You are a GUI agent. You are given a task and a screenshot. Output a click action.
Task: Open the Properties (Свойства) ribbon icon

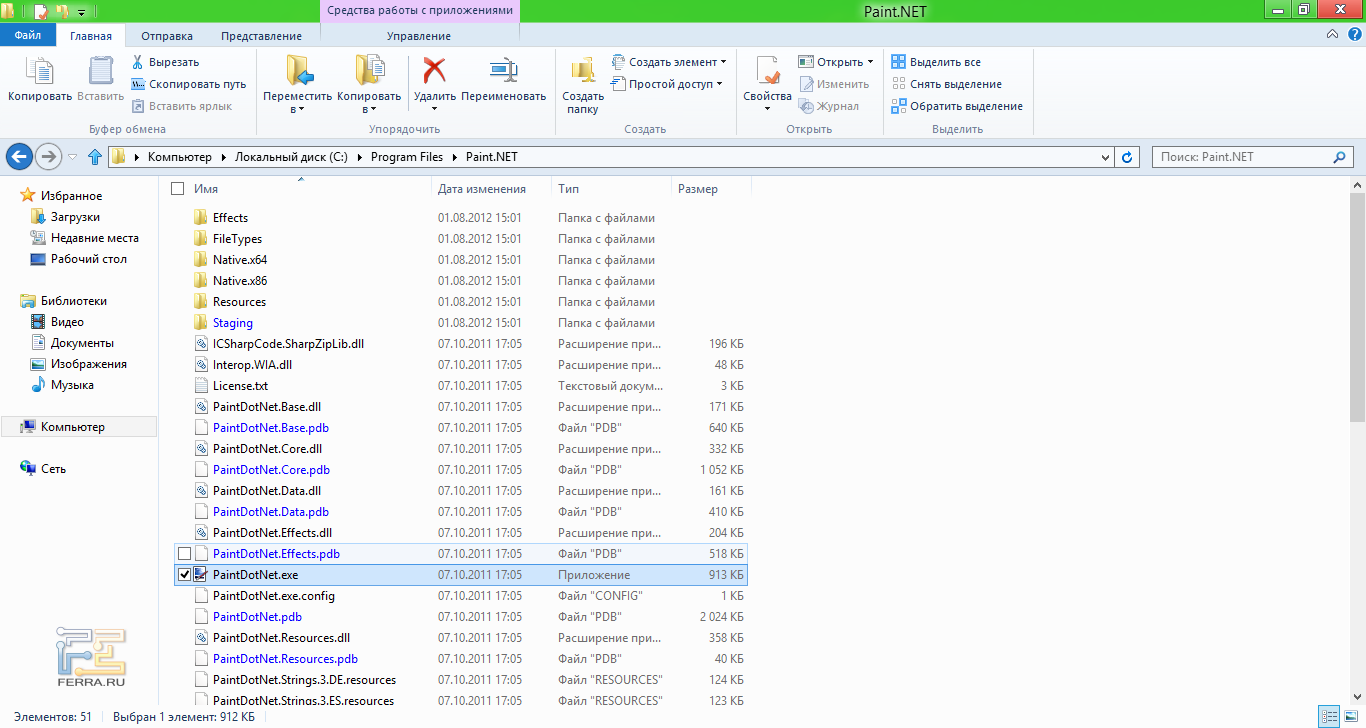pos(767,71)
